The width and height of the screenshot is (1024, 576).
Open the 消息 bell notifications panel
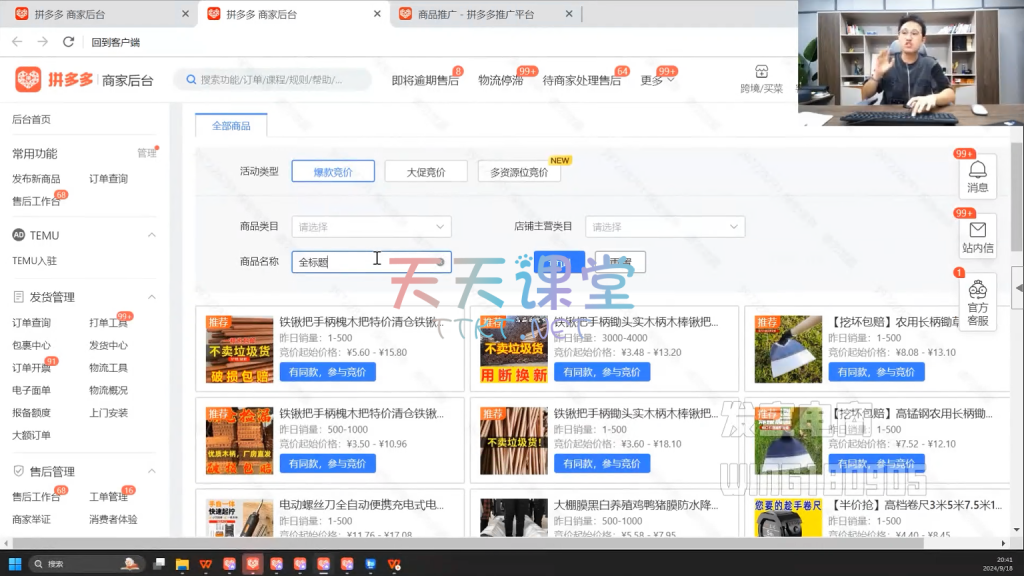pos(977,176)
